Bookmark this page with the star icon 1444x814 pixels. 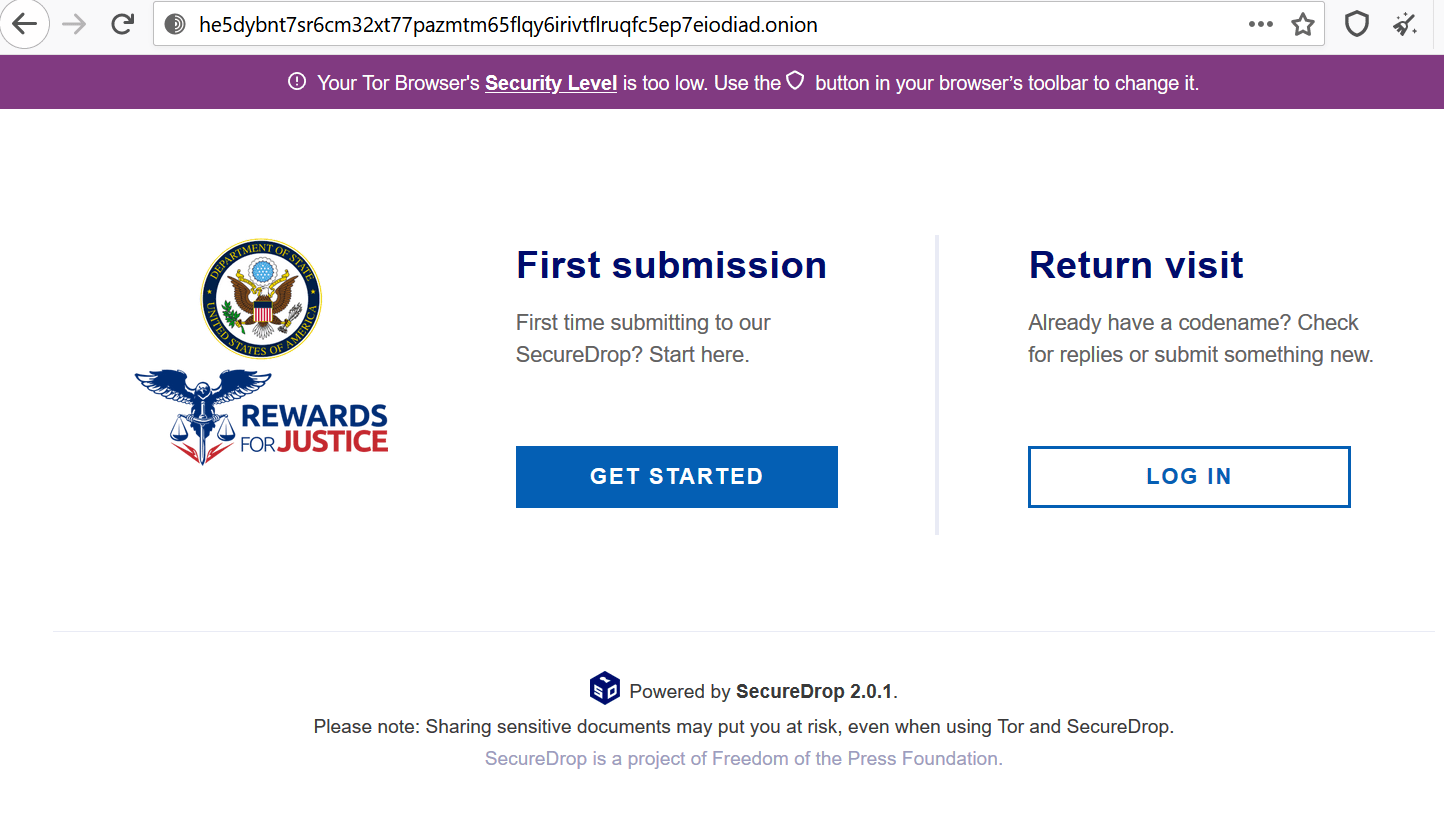1302,24
